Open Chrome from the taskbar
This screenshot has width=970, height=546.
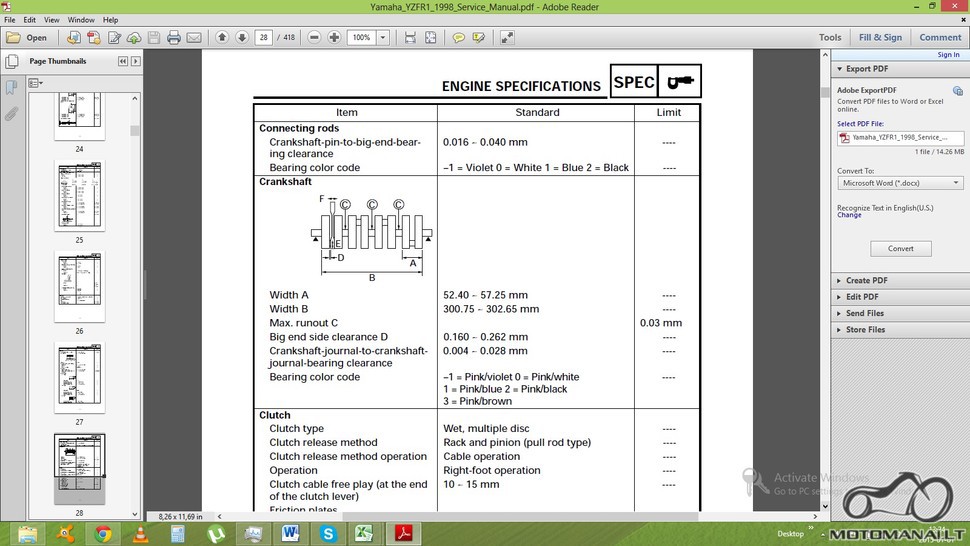pos(103,534)
